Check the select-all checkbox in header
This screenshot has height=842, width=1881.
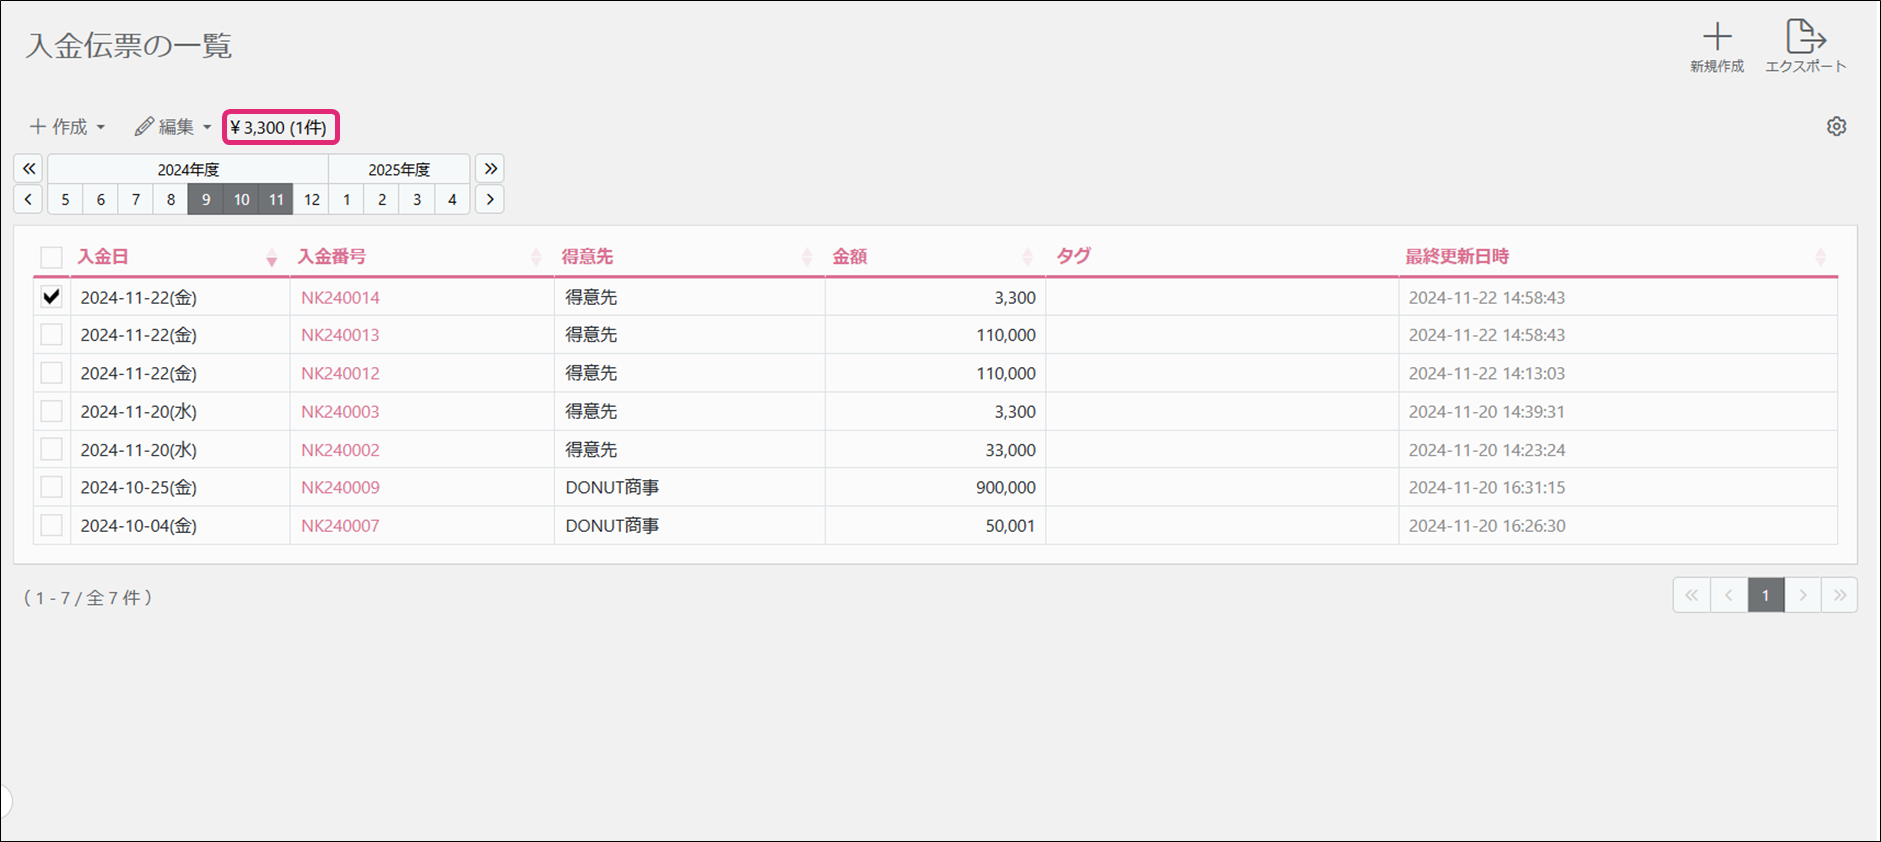(x=52, y=258)
